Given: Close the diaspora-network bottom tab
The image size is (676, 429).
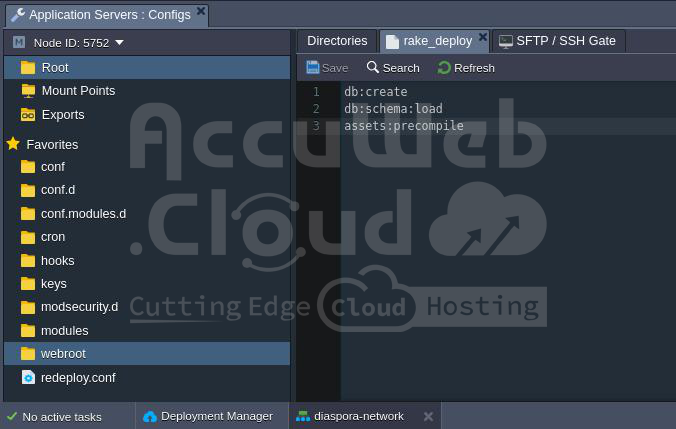Looking at the screenshot, I should [x=428, y=416].
